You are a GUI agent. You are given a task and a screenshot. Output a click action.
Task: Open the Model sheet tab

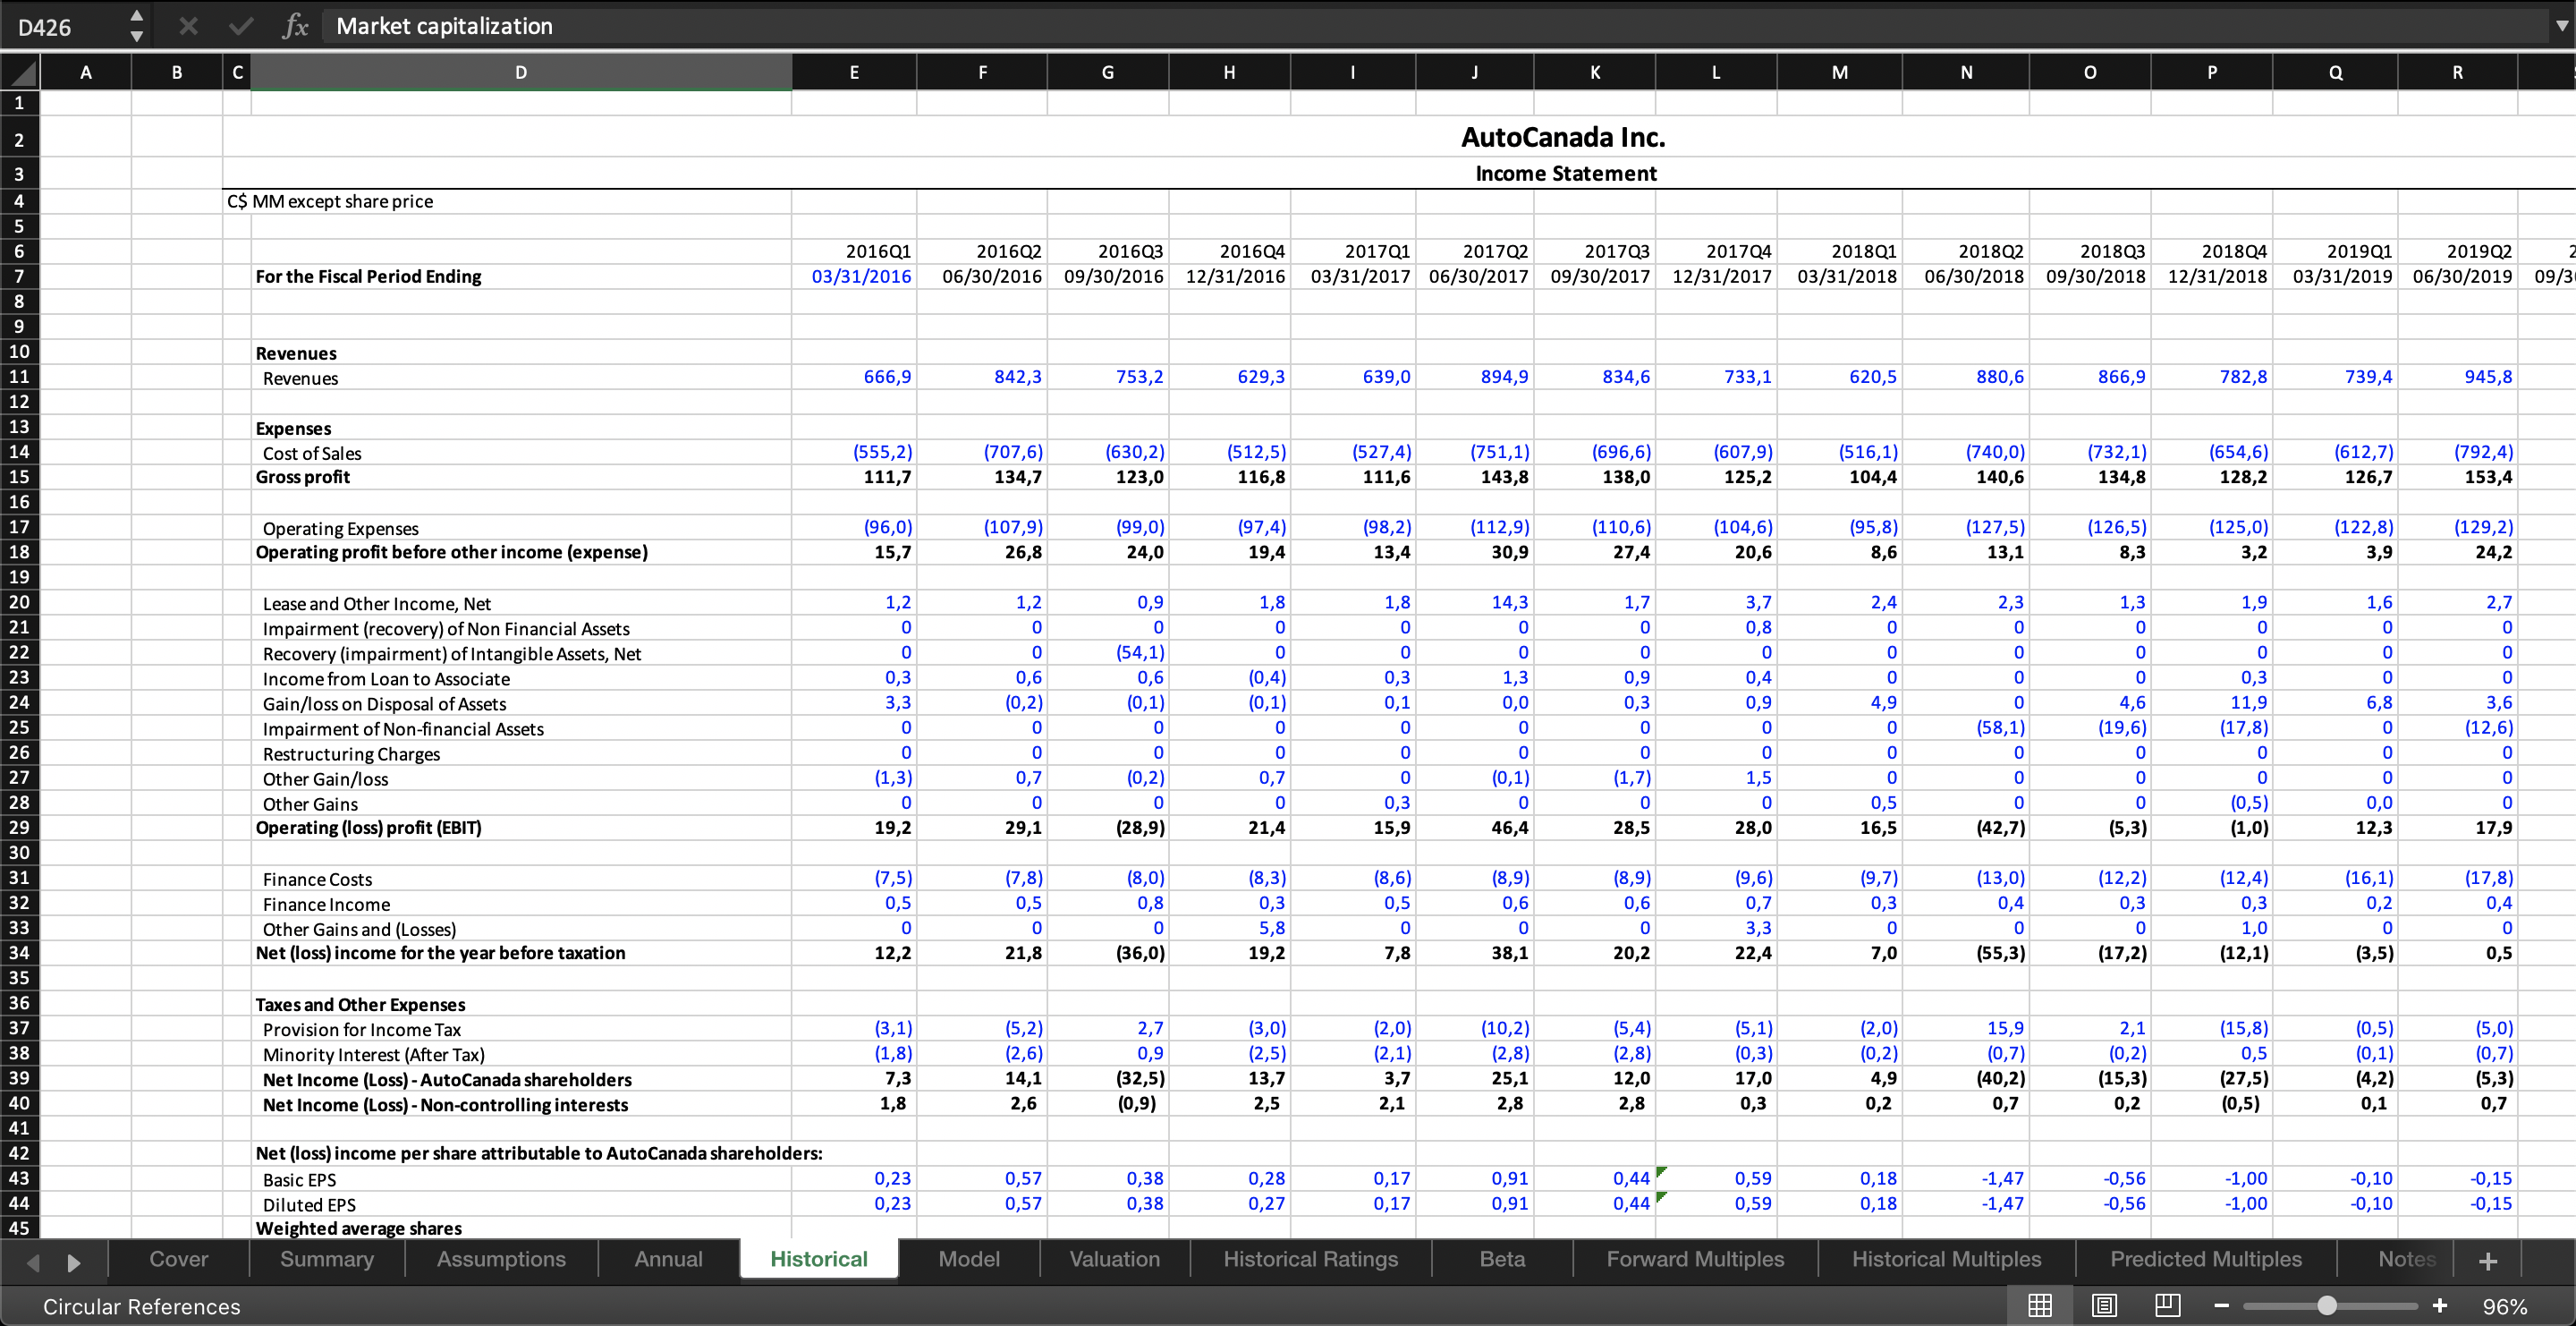point(969,1259)
